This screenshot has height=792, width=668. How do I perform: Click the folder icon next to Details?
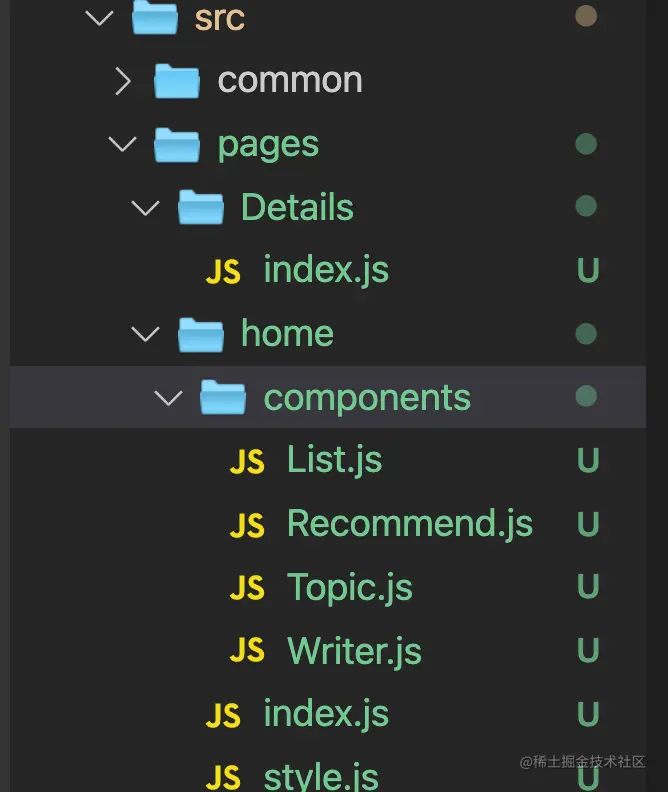click(200, 208)
